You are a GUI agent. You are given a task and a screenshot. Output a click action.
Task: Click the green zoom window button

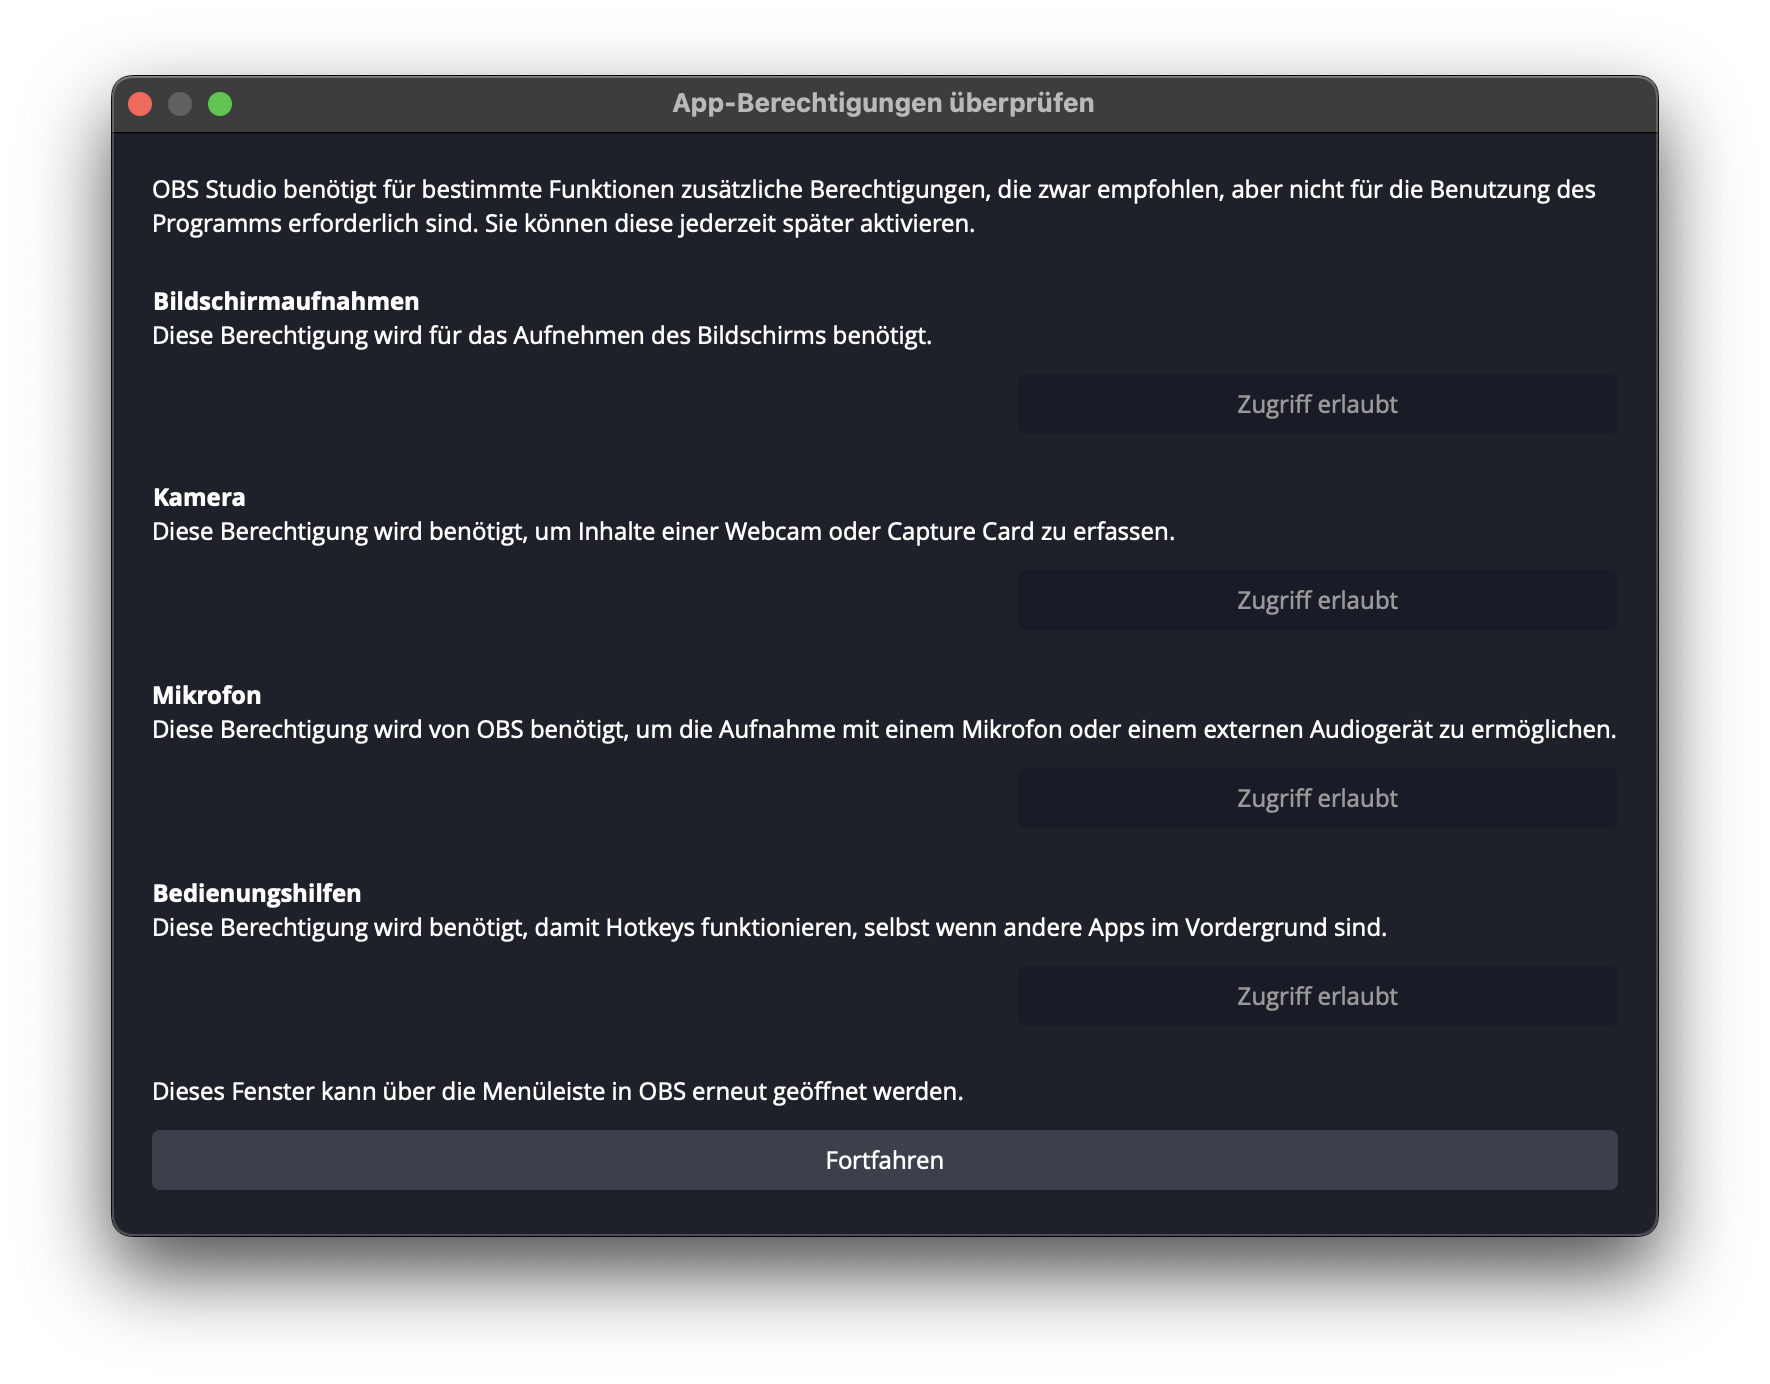click(220, 104)
